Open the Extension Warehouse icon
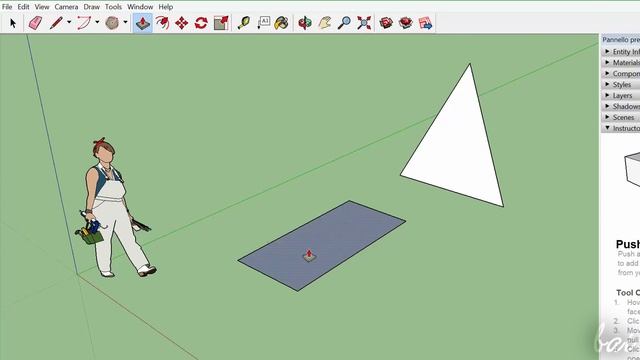Screen dimensions: 640x360 coord(406,23)
